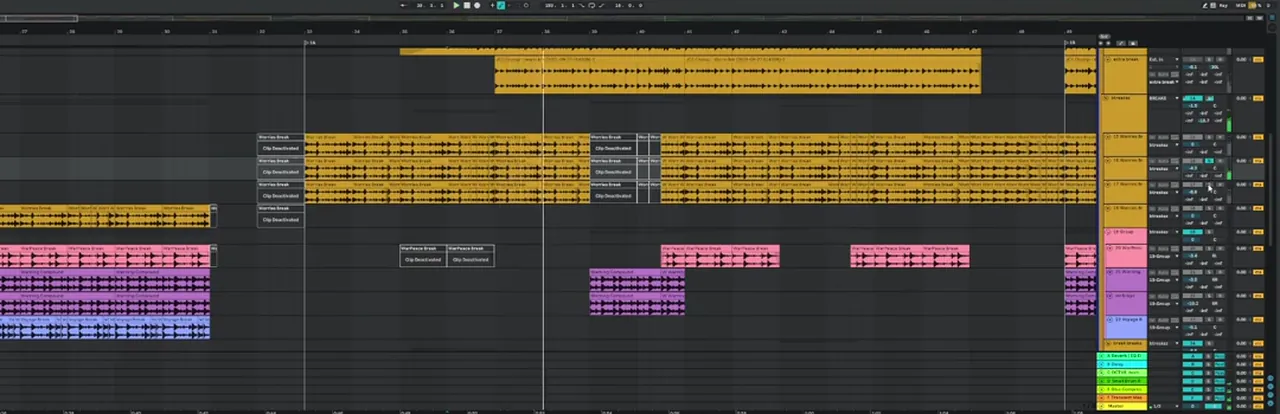Toggle the Loop switch in transport

click(592, 5)
